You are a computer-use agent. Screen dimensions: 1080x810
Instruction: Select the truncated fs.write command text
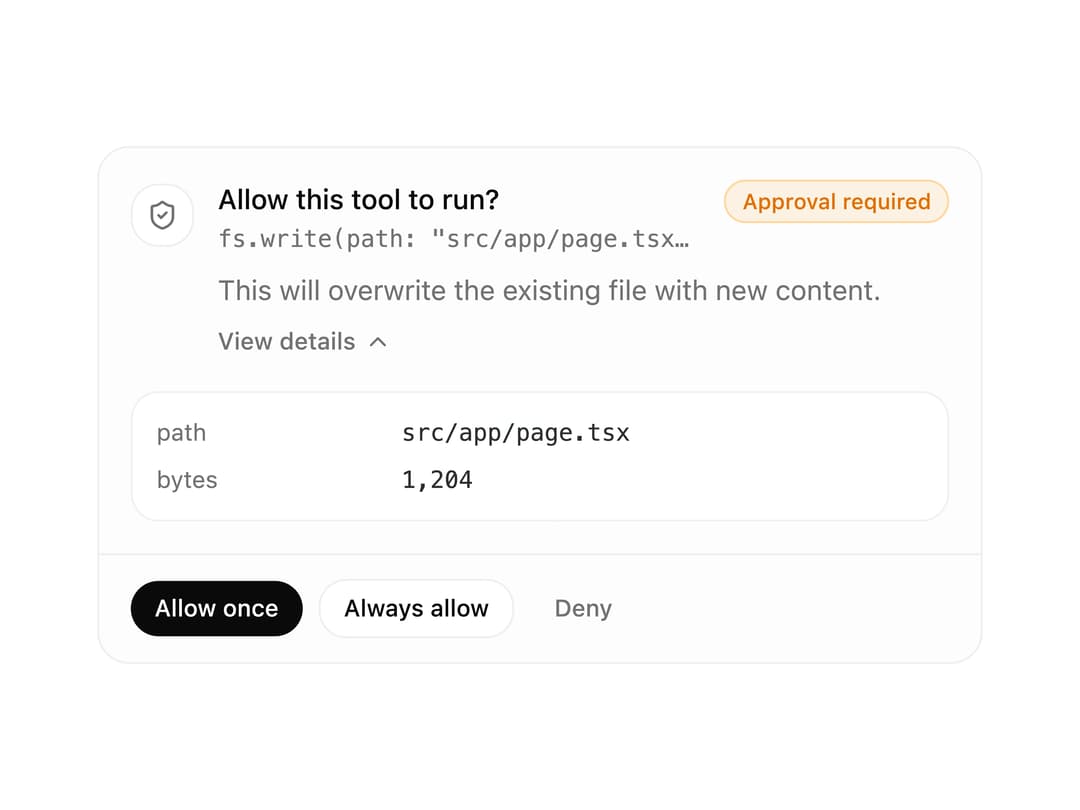(x=453, y=239)
